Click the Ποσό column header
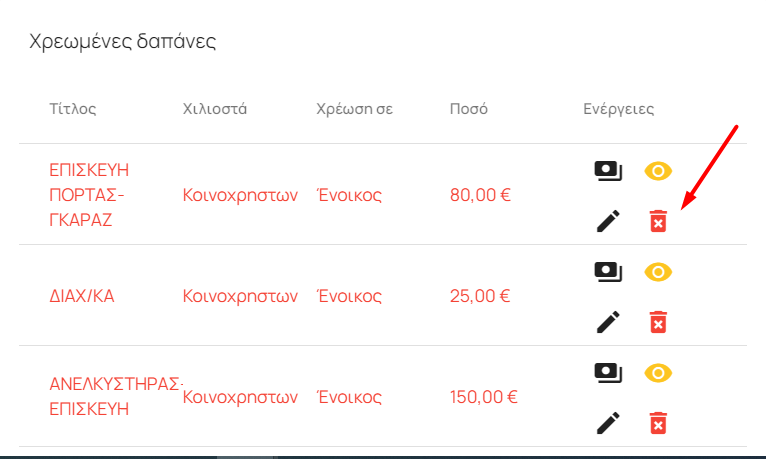Screen dimensions: 766x459 click(468, 108)
